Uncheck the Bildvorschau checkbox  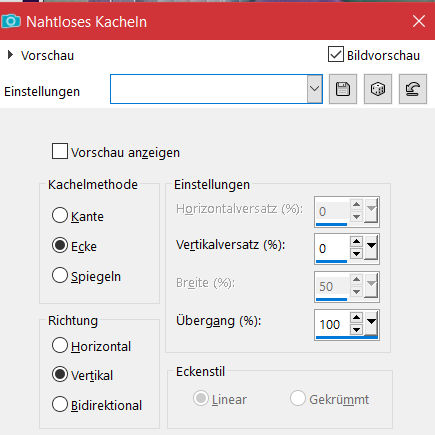(336, 54)
